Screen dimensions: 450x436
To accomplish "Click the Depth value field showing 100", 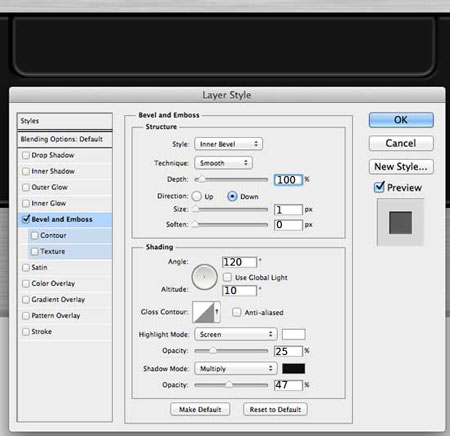I will 288,180.
